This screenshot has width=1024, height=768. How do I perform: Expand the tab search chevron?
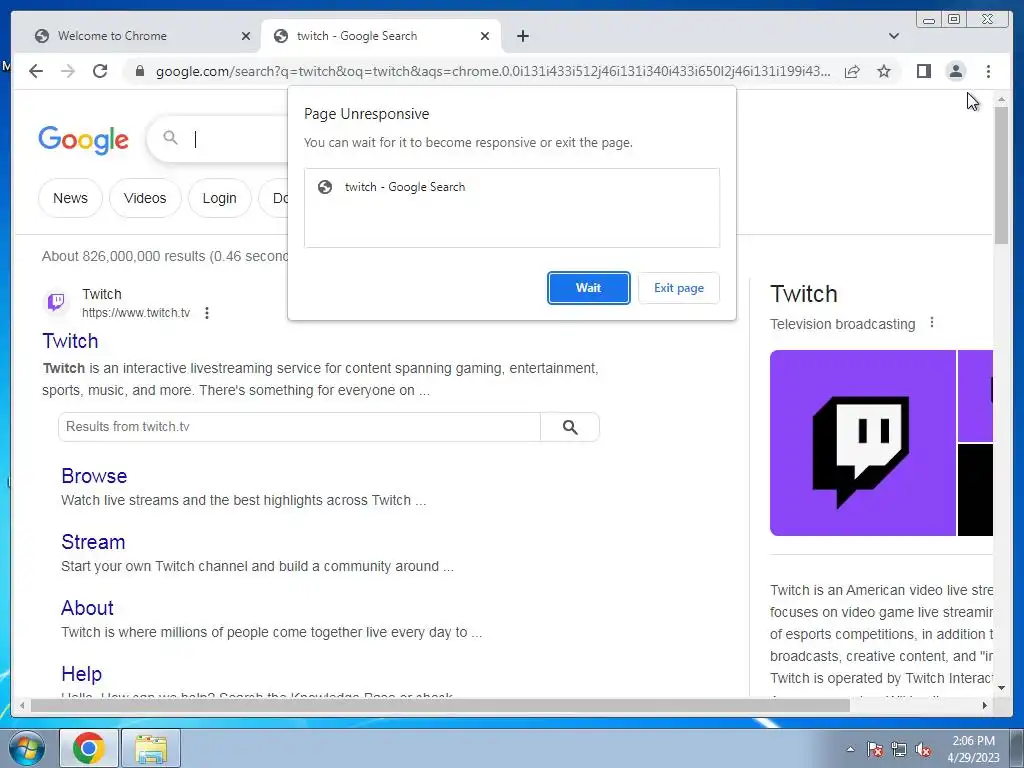pyautogui.click(x=894, y=36)
